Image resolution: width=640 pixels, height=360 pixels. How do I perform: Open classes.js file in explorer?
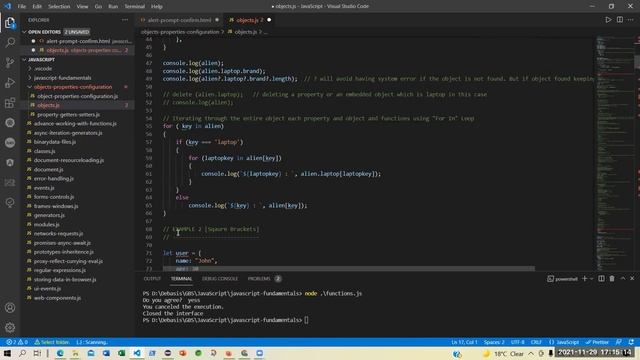[44, 151]
